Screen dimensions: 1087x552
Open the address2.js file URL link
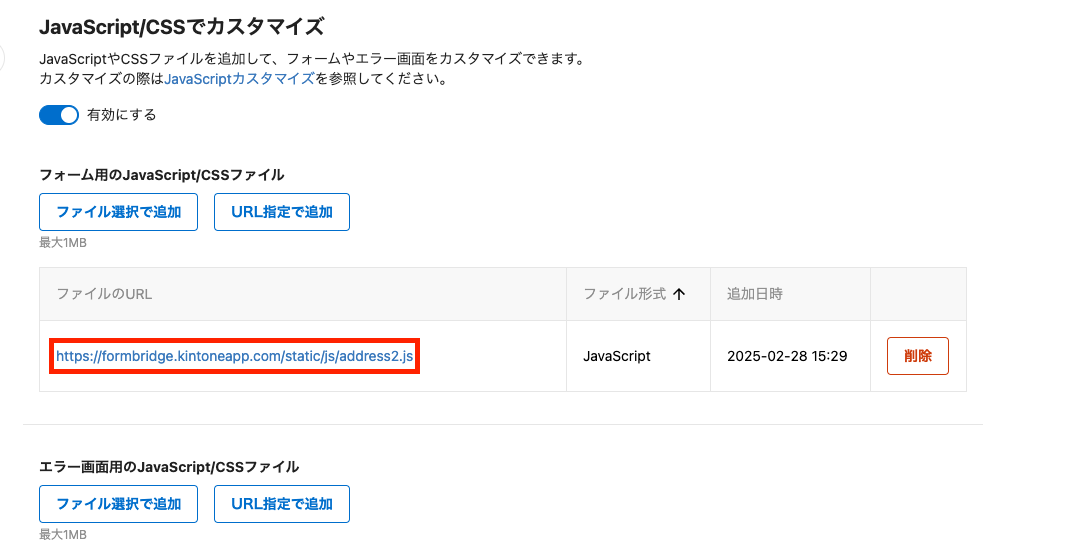234,356
